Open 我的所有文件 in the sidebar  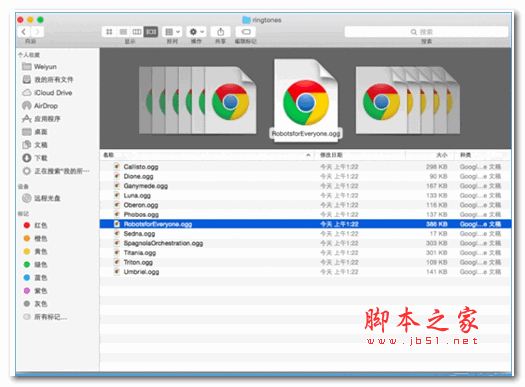(48, 80)
